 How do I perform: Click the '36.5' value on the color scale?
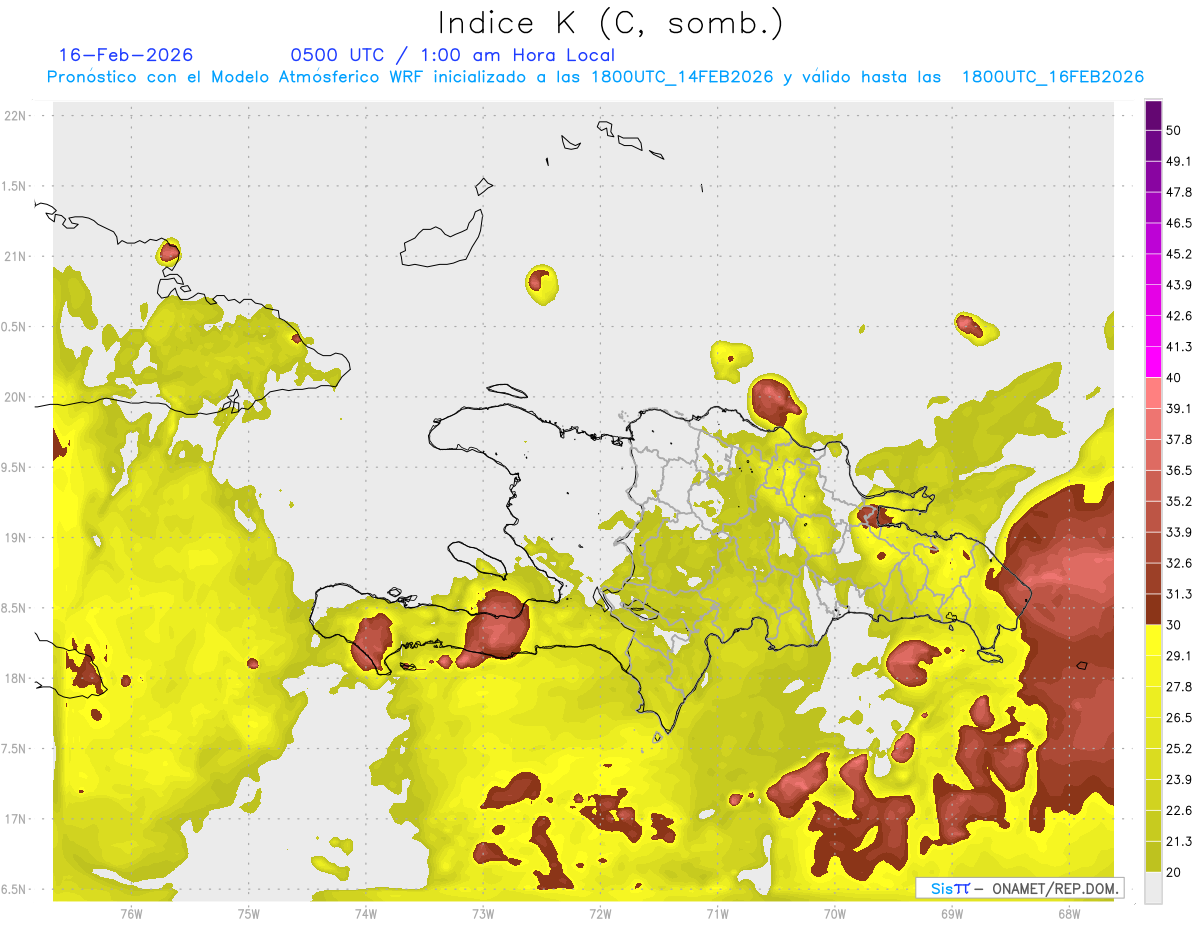pyautogui.click(x=1179, y=470)
